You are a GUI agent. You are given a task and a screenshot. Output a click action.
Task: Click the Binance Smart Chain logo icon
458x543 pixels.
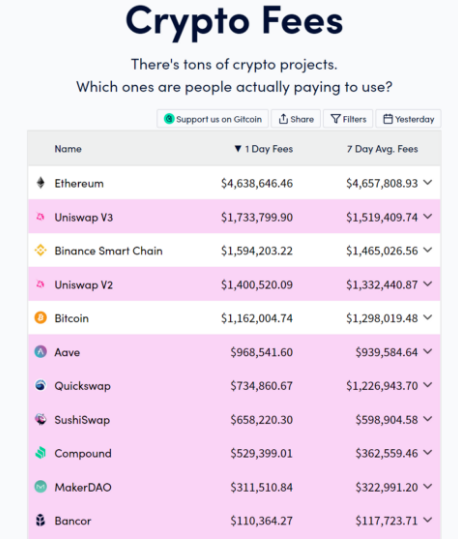(x=41, y=250)
